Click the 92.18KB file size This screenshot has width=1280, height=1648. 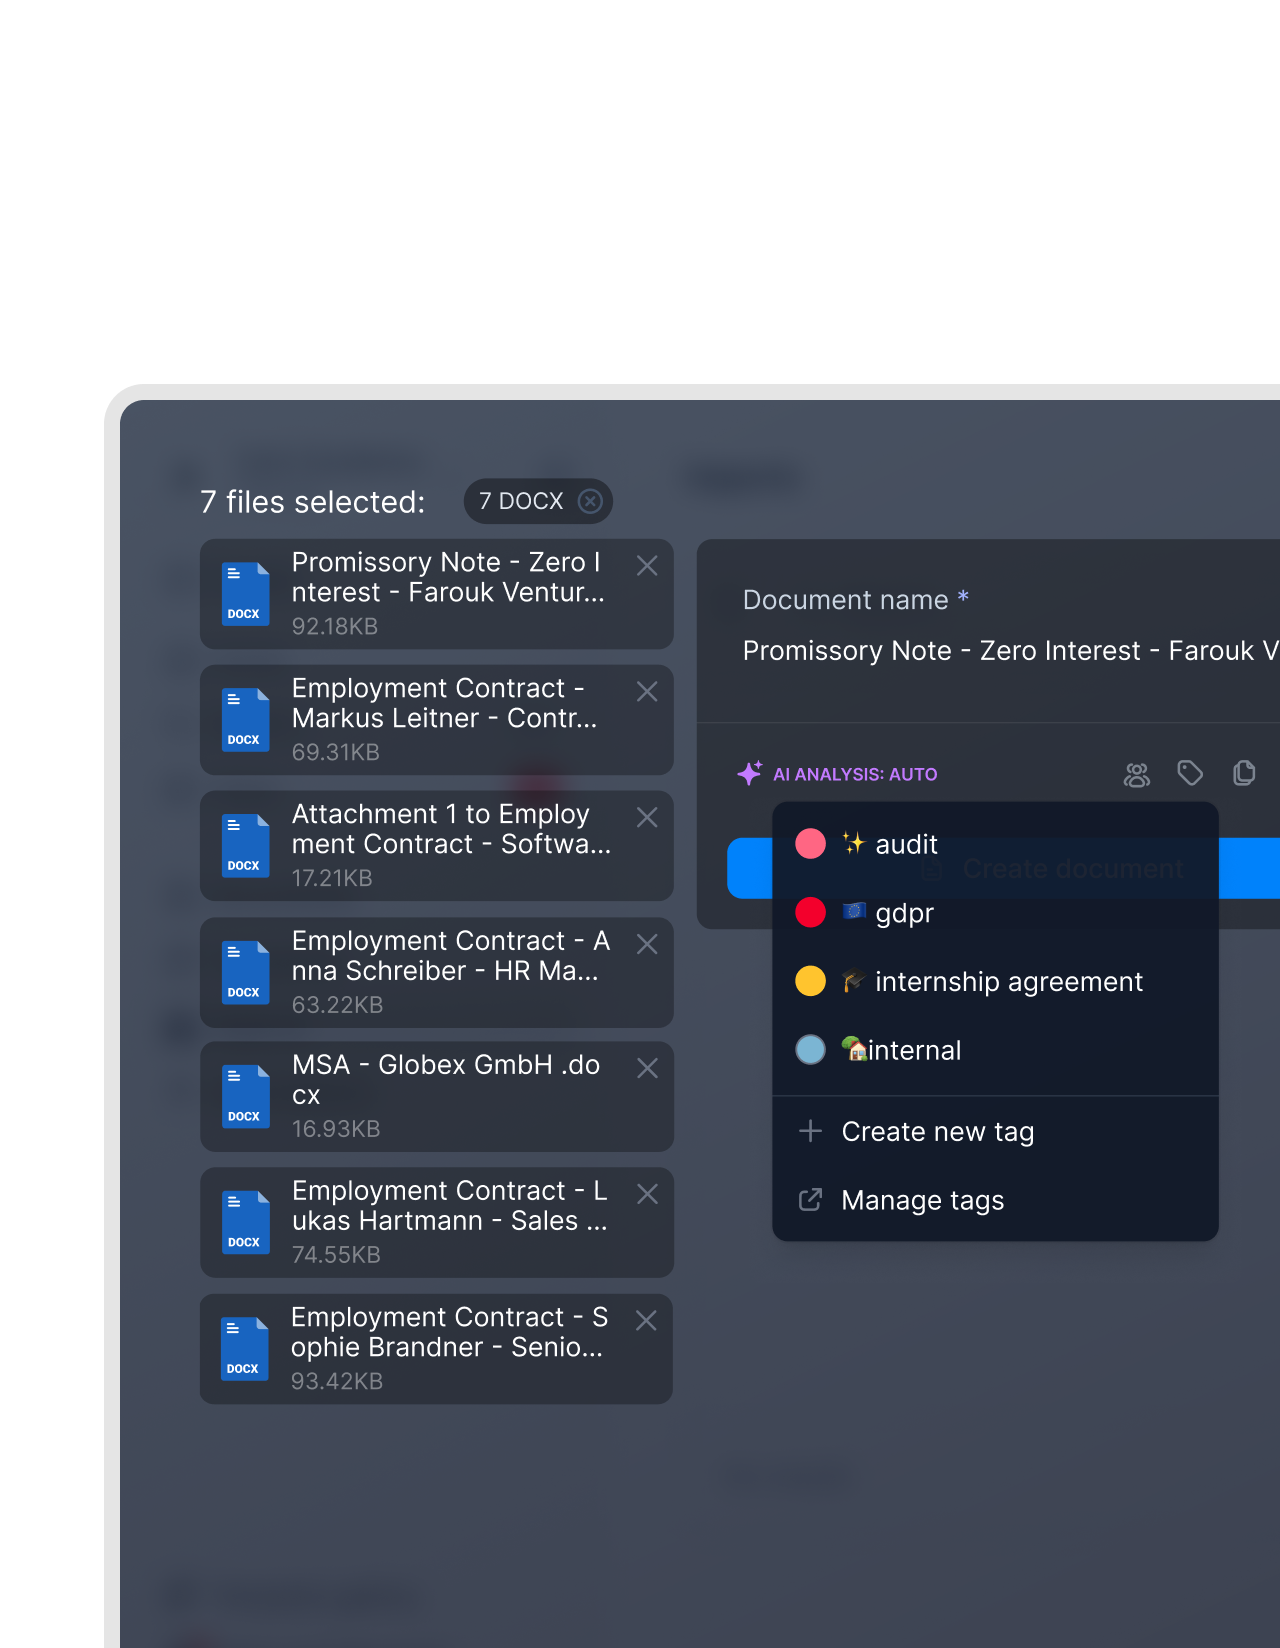coord(335,626)
